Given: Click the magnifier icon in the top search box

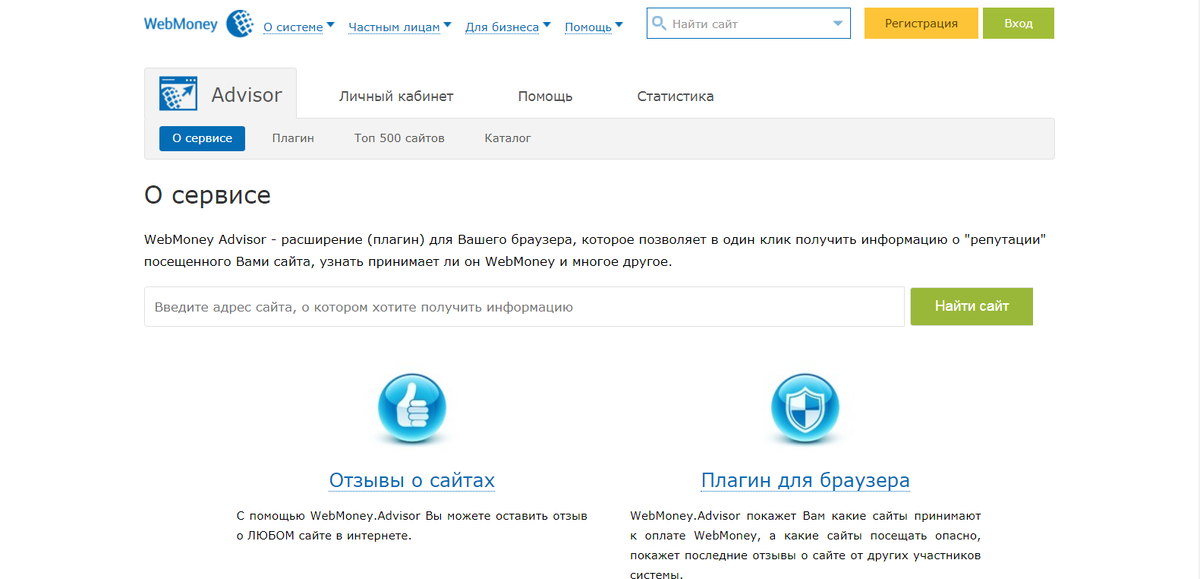Looking at the screenshot, I should pos(659,23).
